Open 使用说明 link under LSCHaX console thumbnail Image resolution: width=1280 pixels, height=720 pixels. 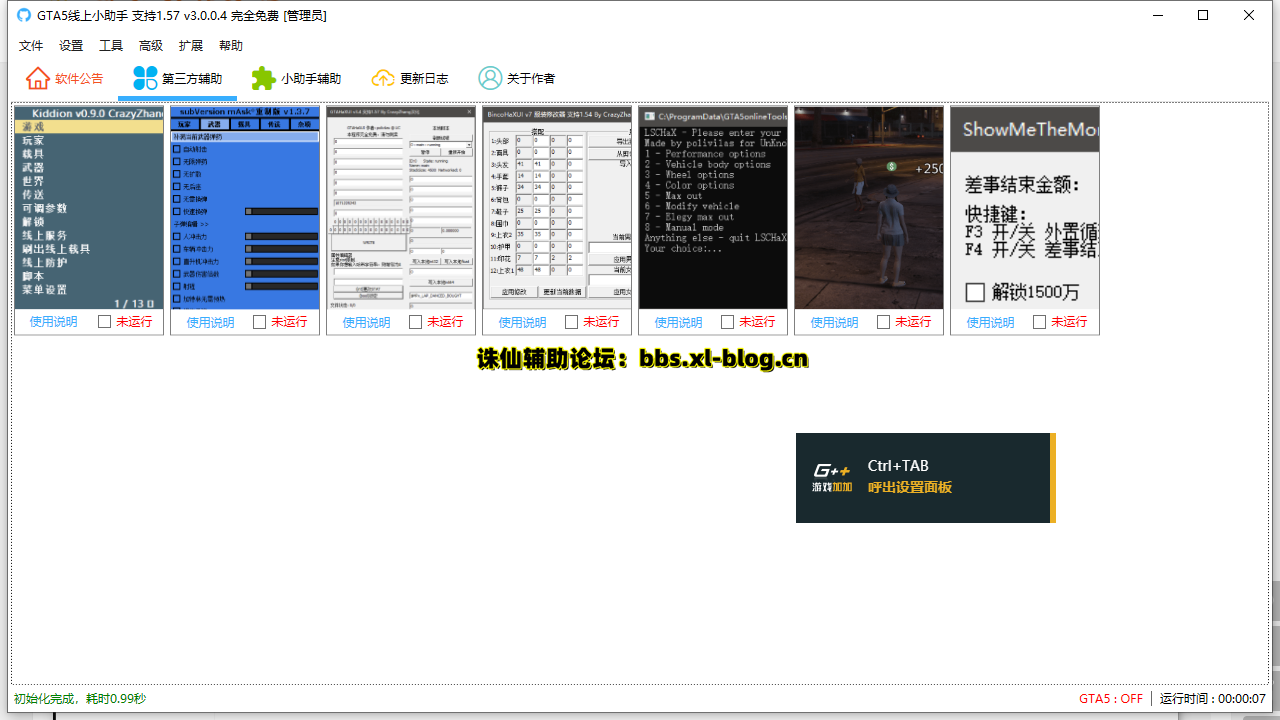pos(678,322)
